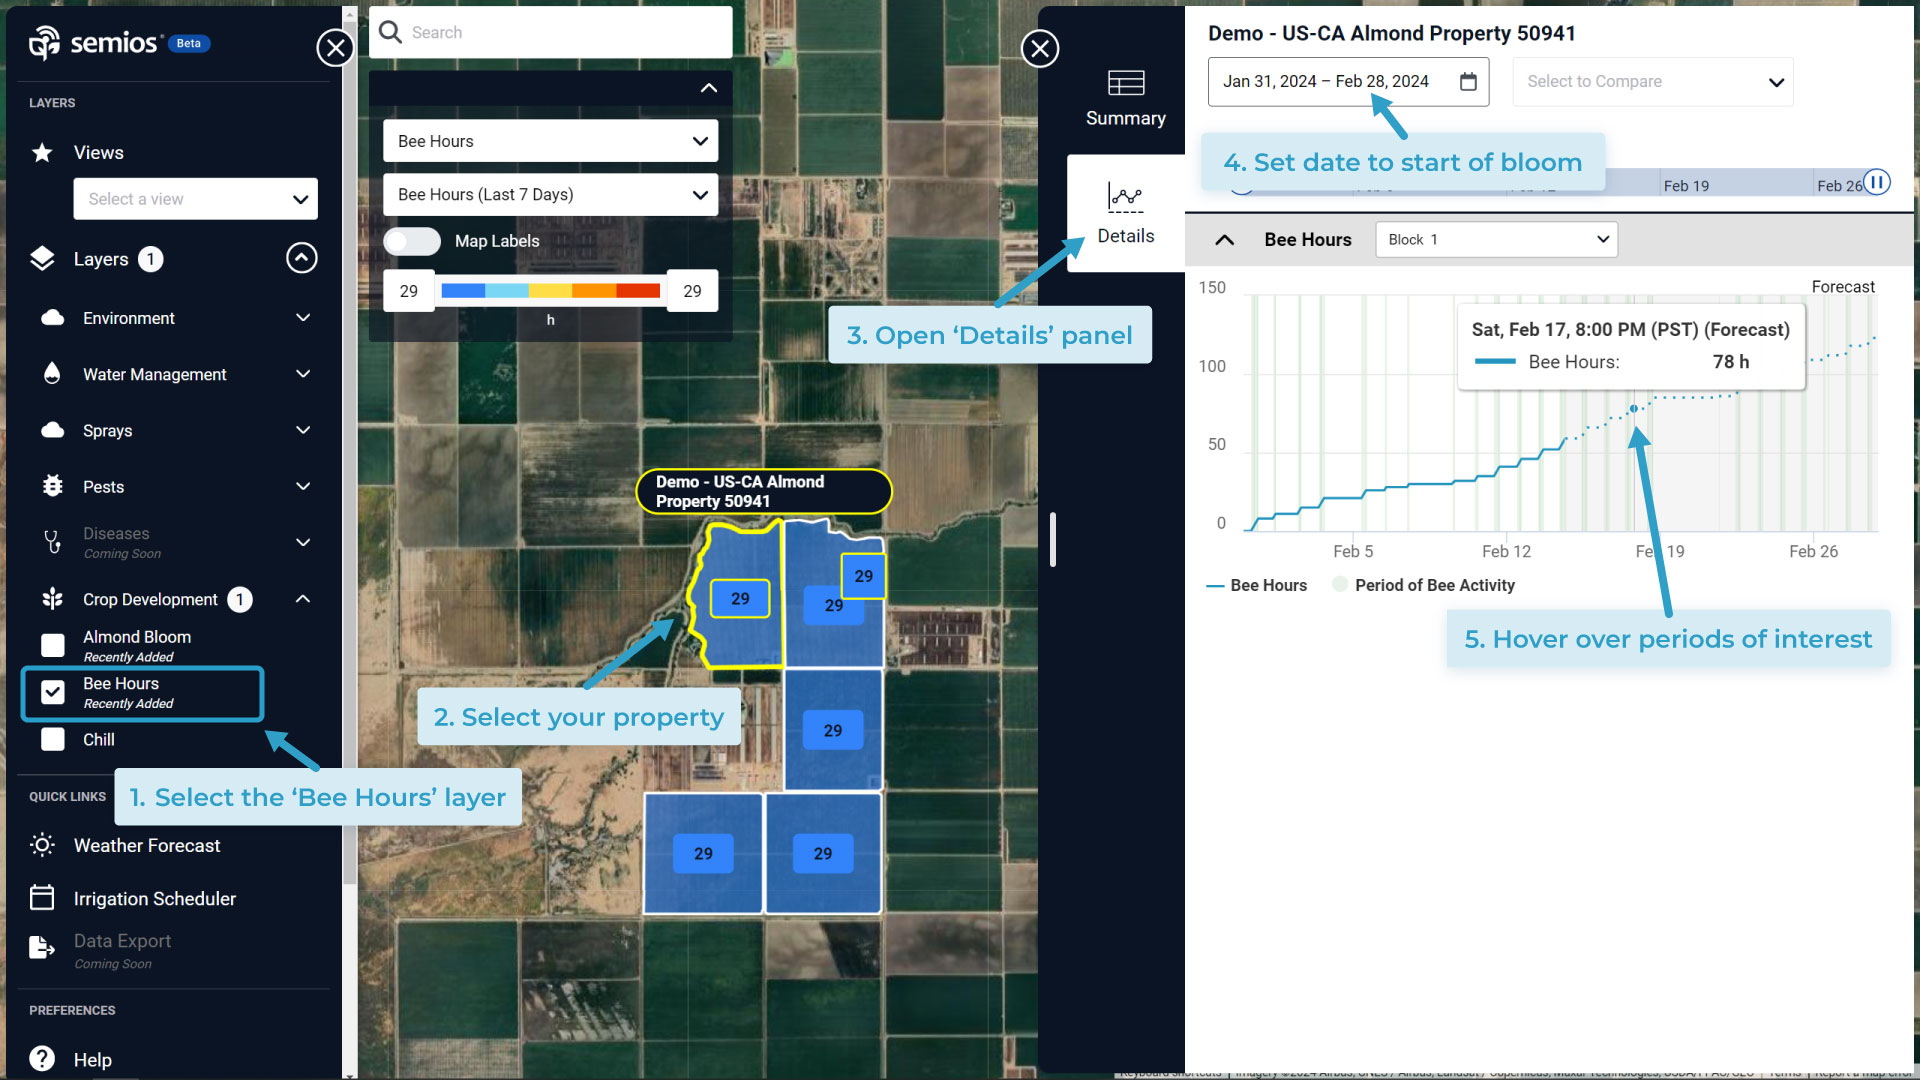Open the Block 1 dropdown
Image resolution: width=1920 pixels, height=1080 pixels.
point(1496,239)
